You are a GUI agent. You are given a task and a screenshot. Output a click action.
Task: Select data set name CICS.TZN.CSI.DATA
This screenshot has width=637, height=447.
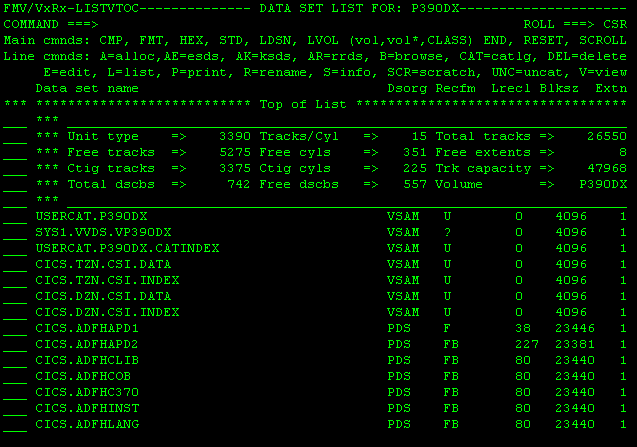point(103,264)
